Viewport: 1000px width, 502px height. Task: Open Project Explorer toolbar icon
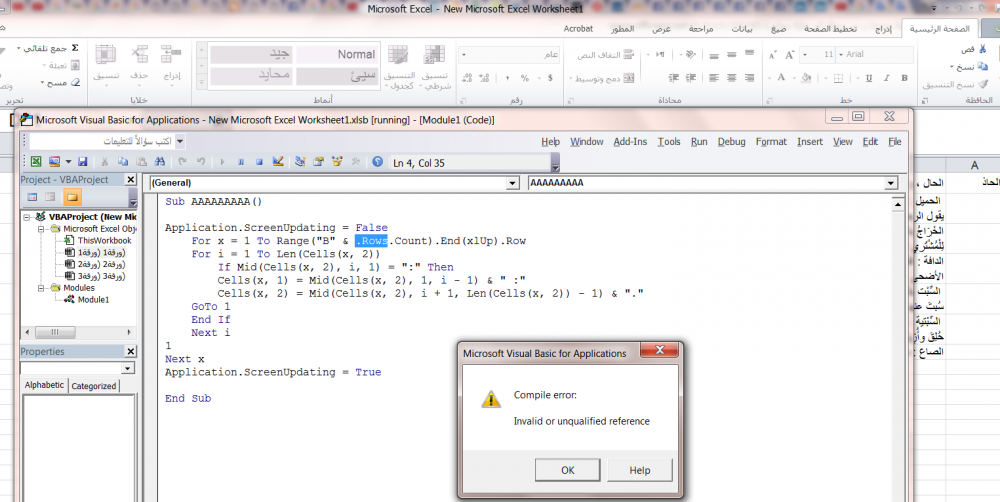click(x=300, y=162)
